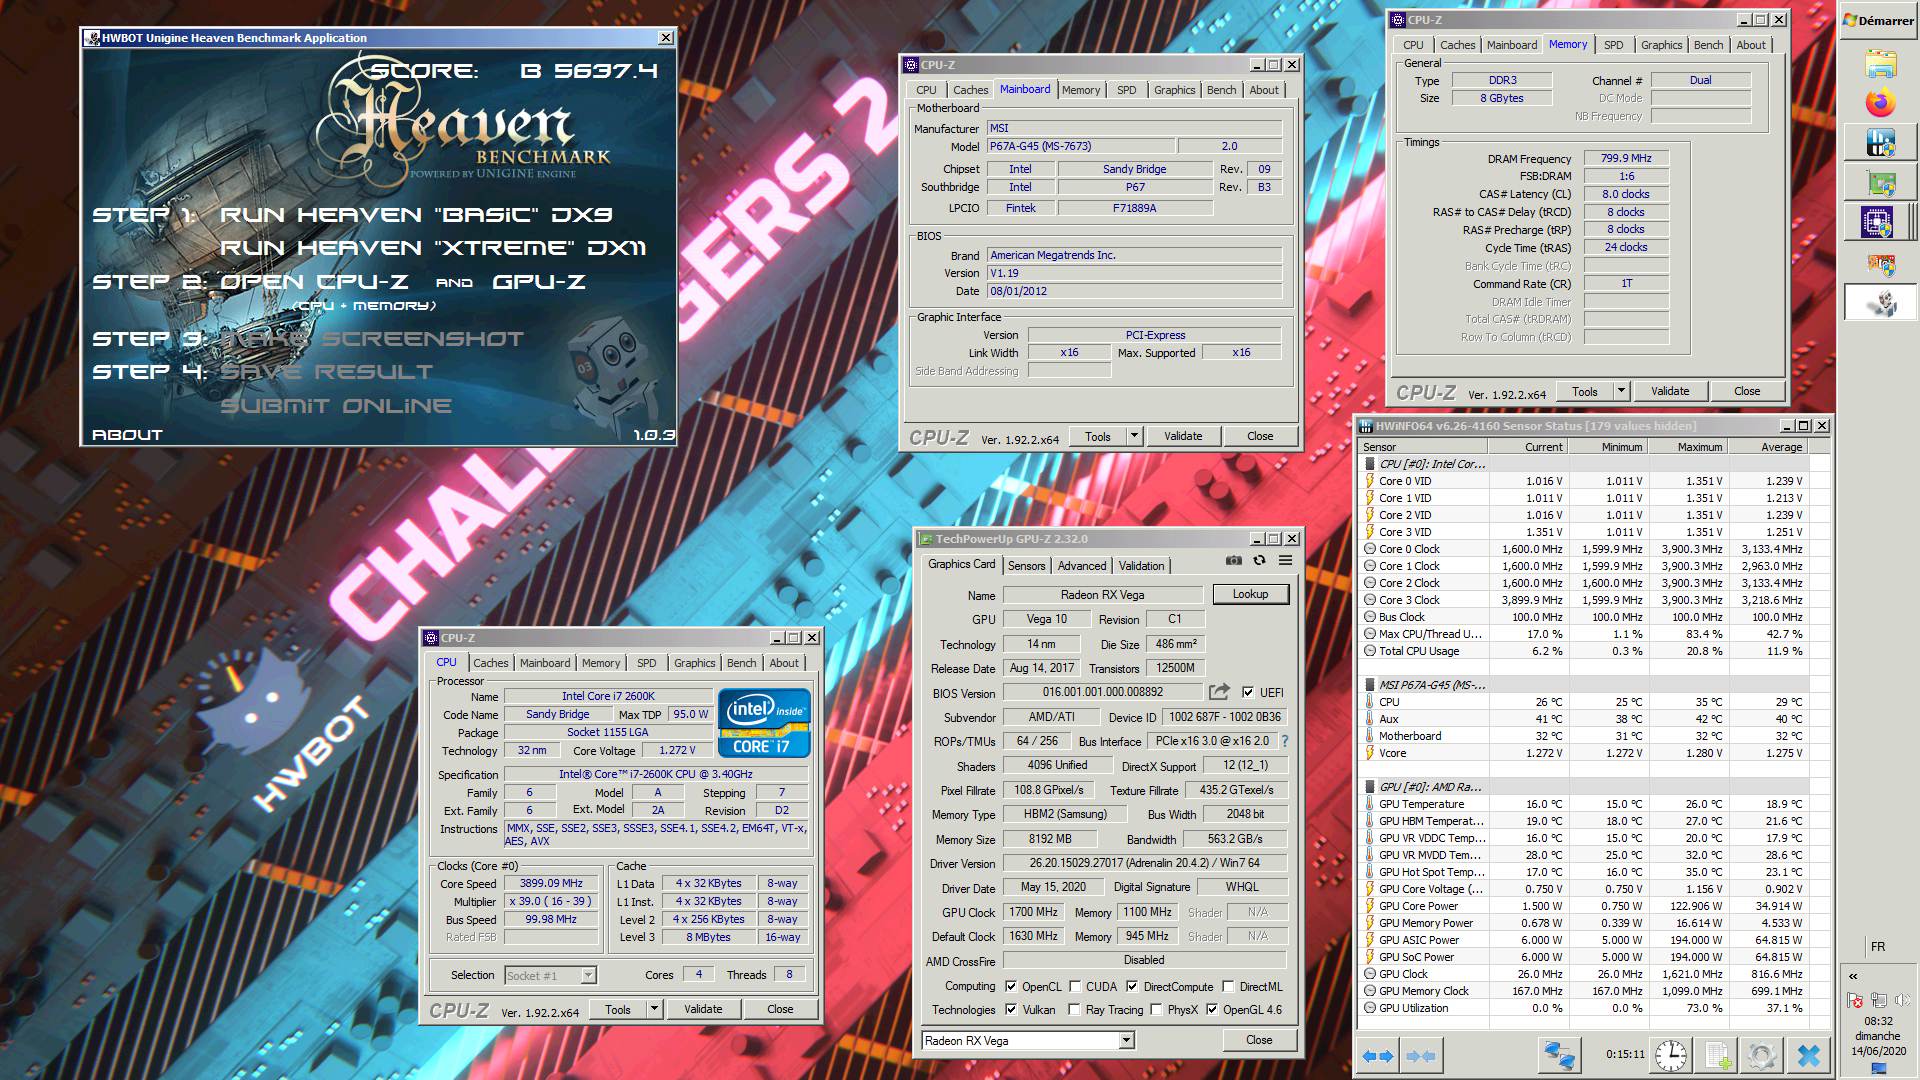Image resolution: width=1920 pixels, height=1080 pixels.
Task: Click About in Heaven benchmark window
Action: click(x=127, y=435)
